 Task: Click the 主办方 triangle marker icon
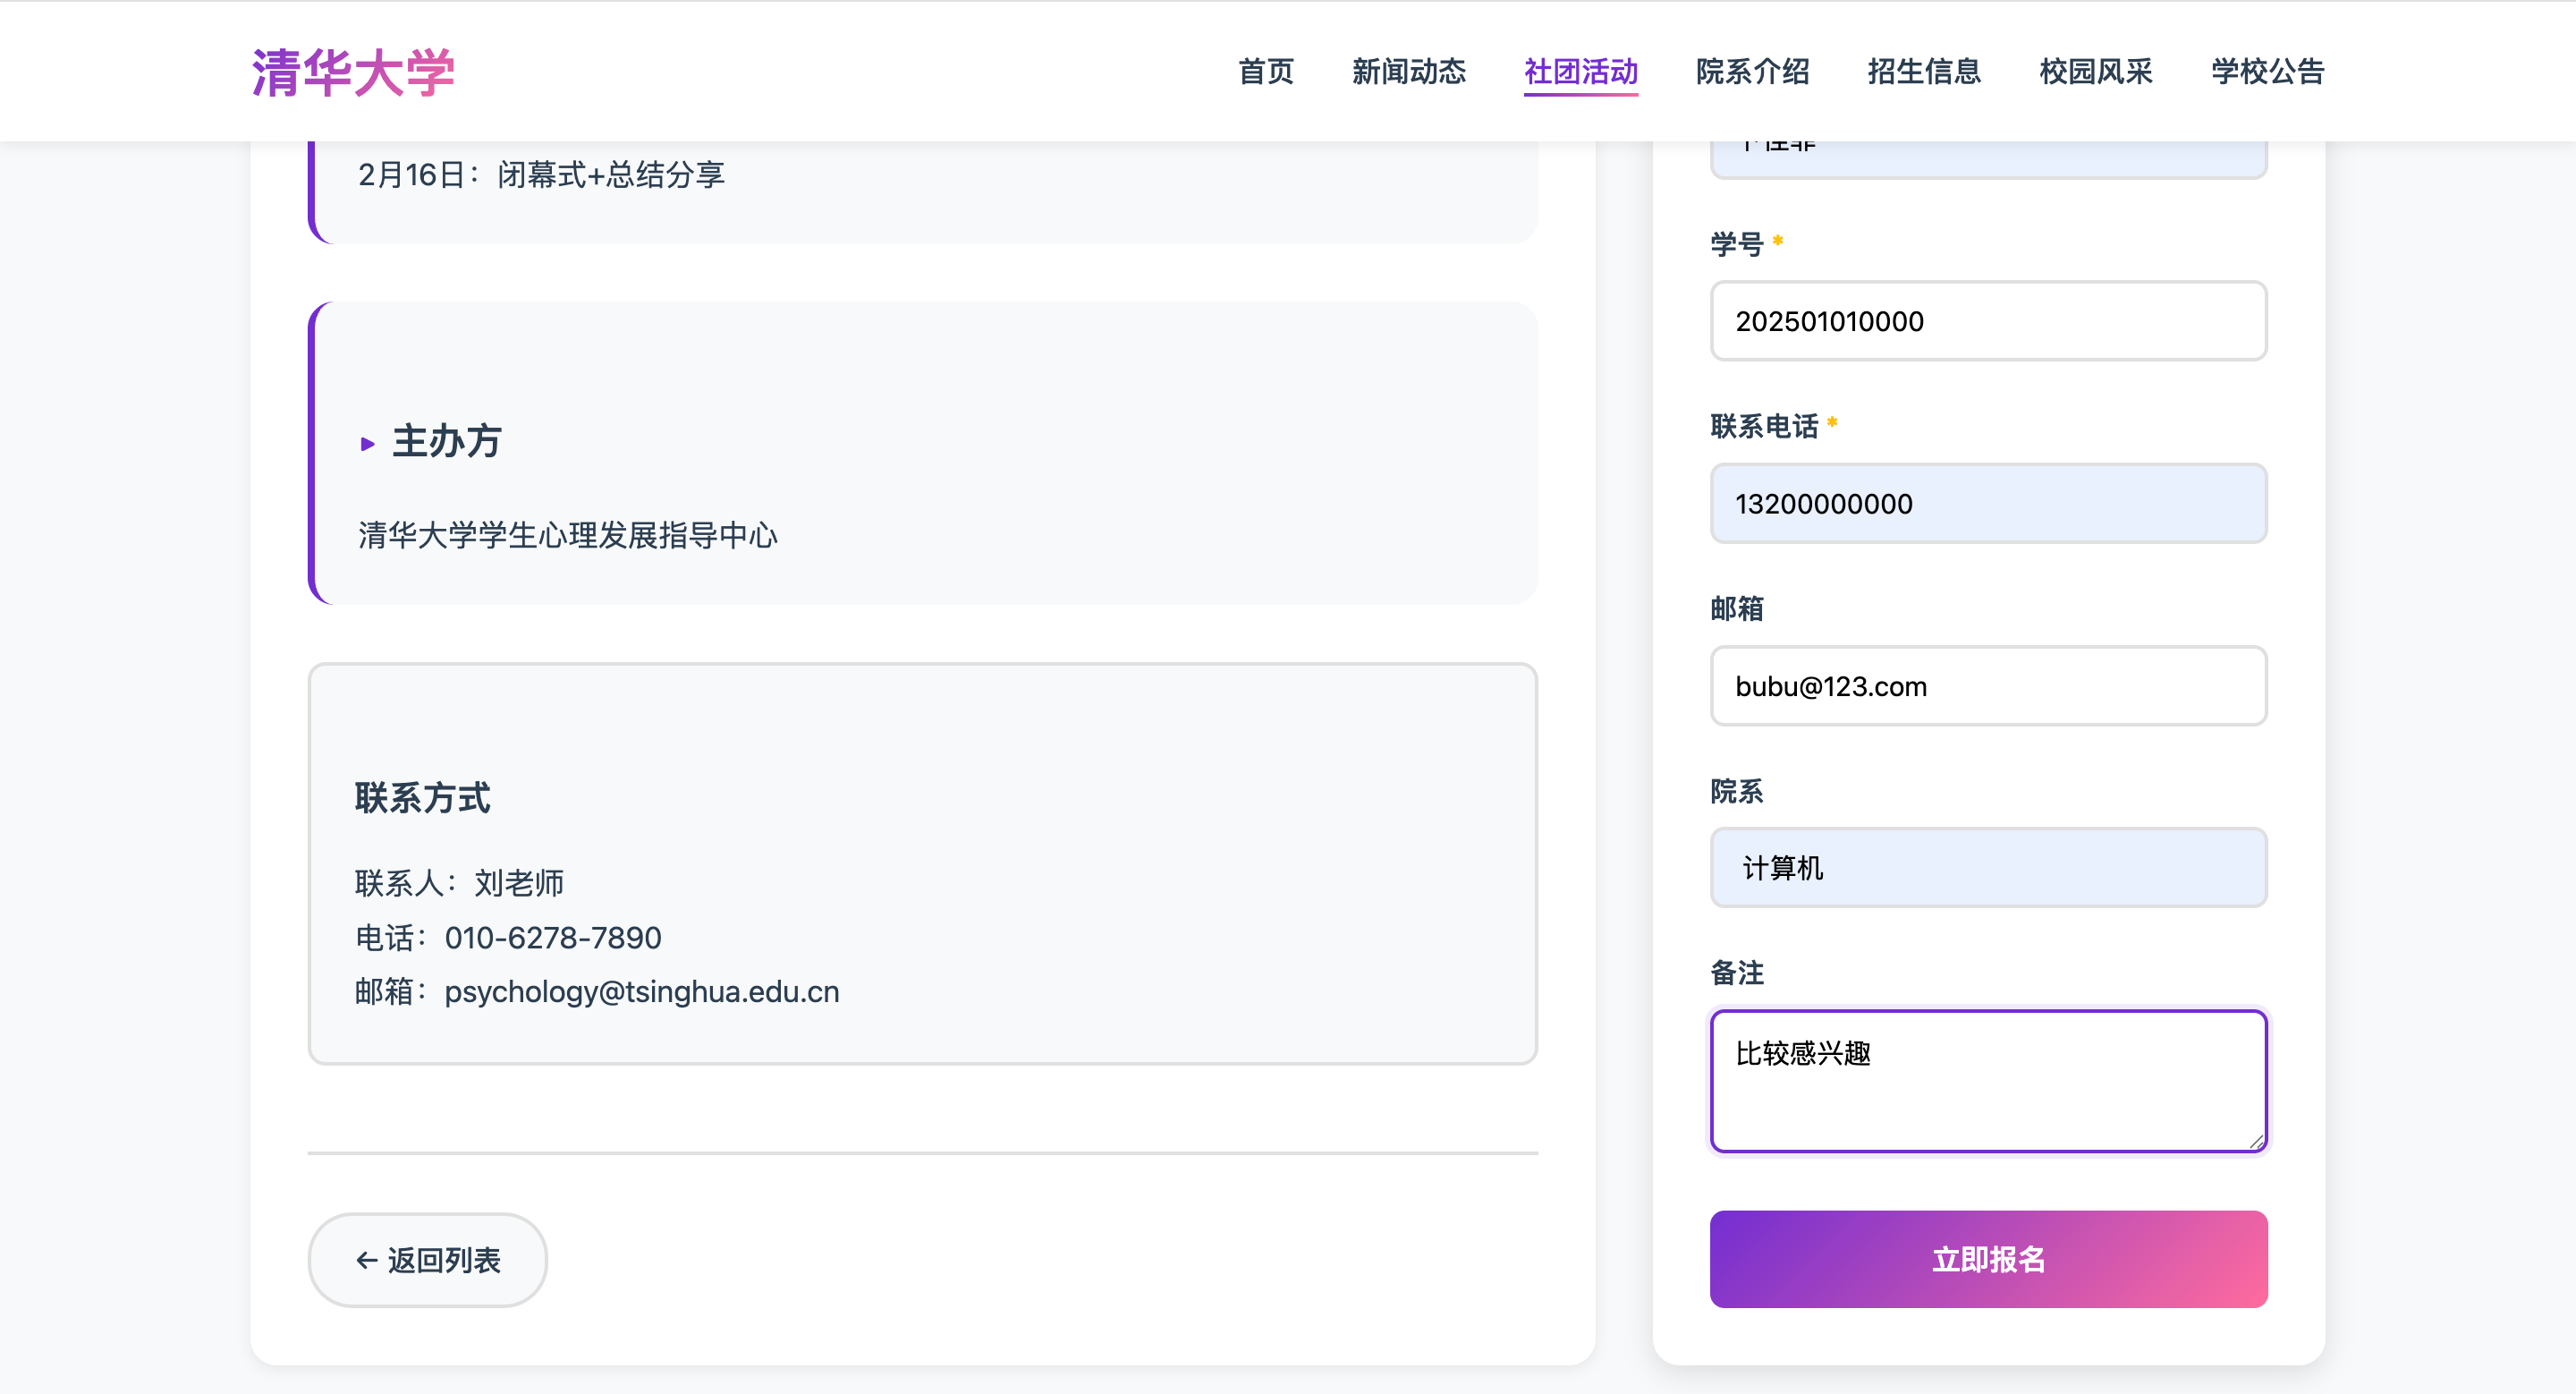coord(367,444)
